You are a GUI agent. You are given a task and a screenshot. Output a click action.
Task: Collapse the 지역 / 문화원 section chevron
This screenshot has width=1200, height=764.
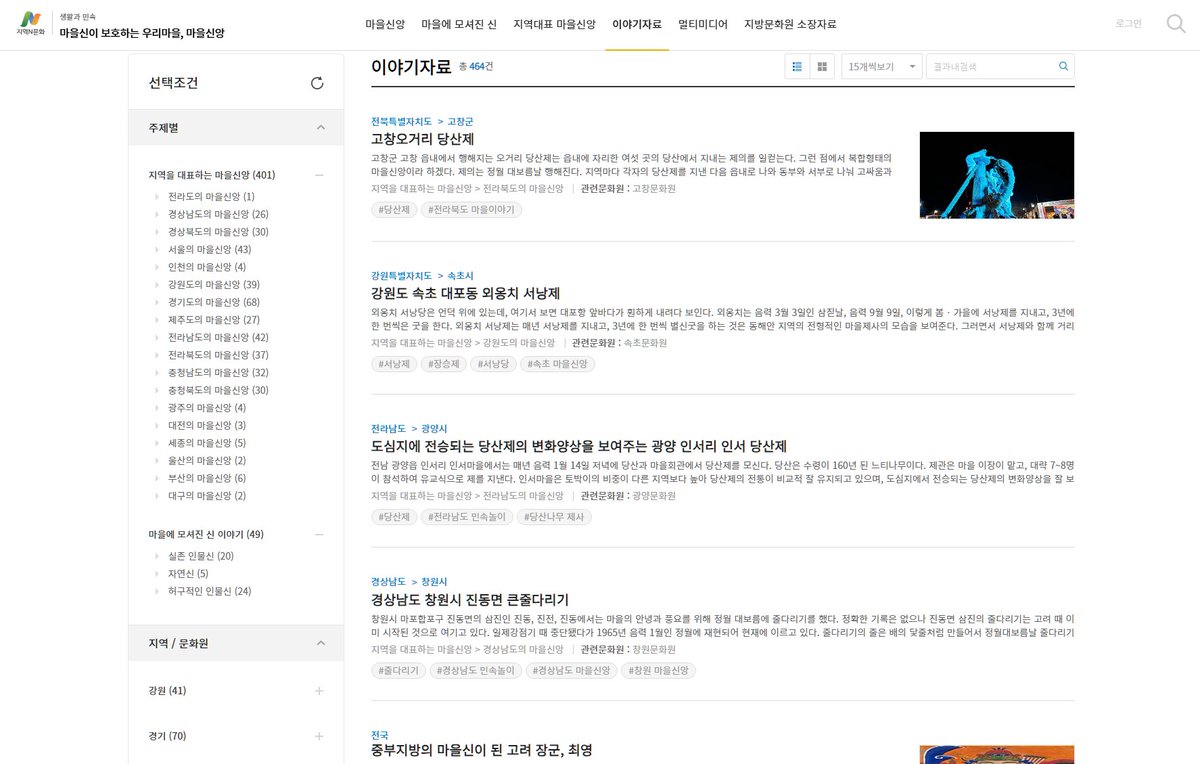pyautogui.click(x=320, y=643)
